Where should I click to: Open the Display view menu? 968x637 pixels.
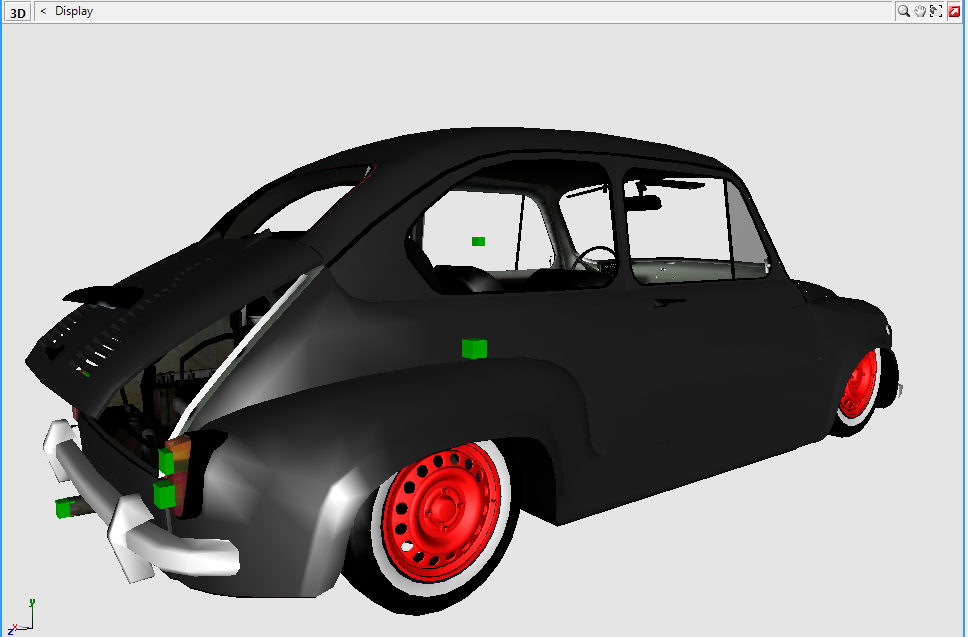pyautogui.click(x=75, y=10)
